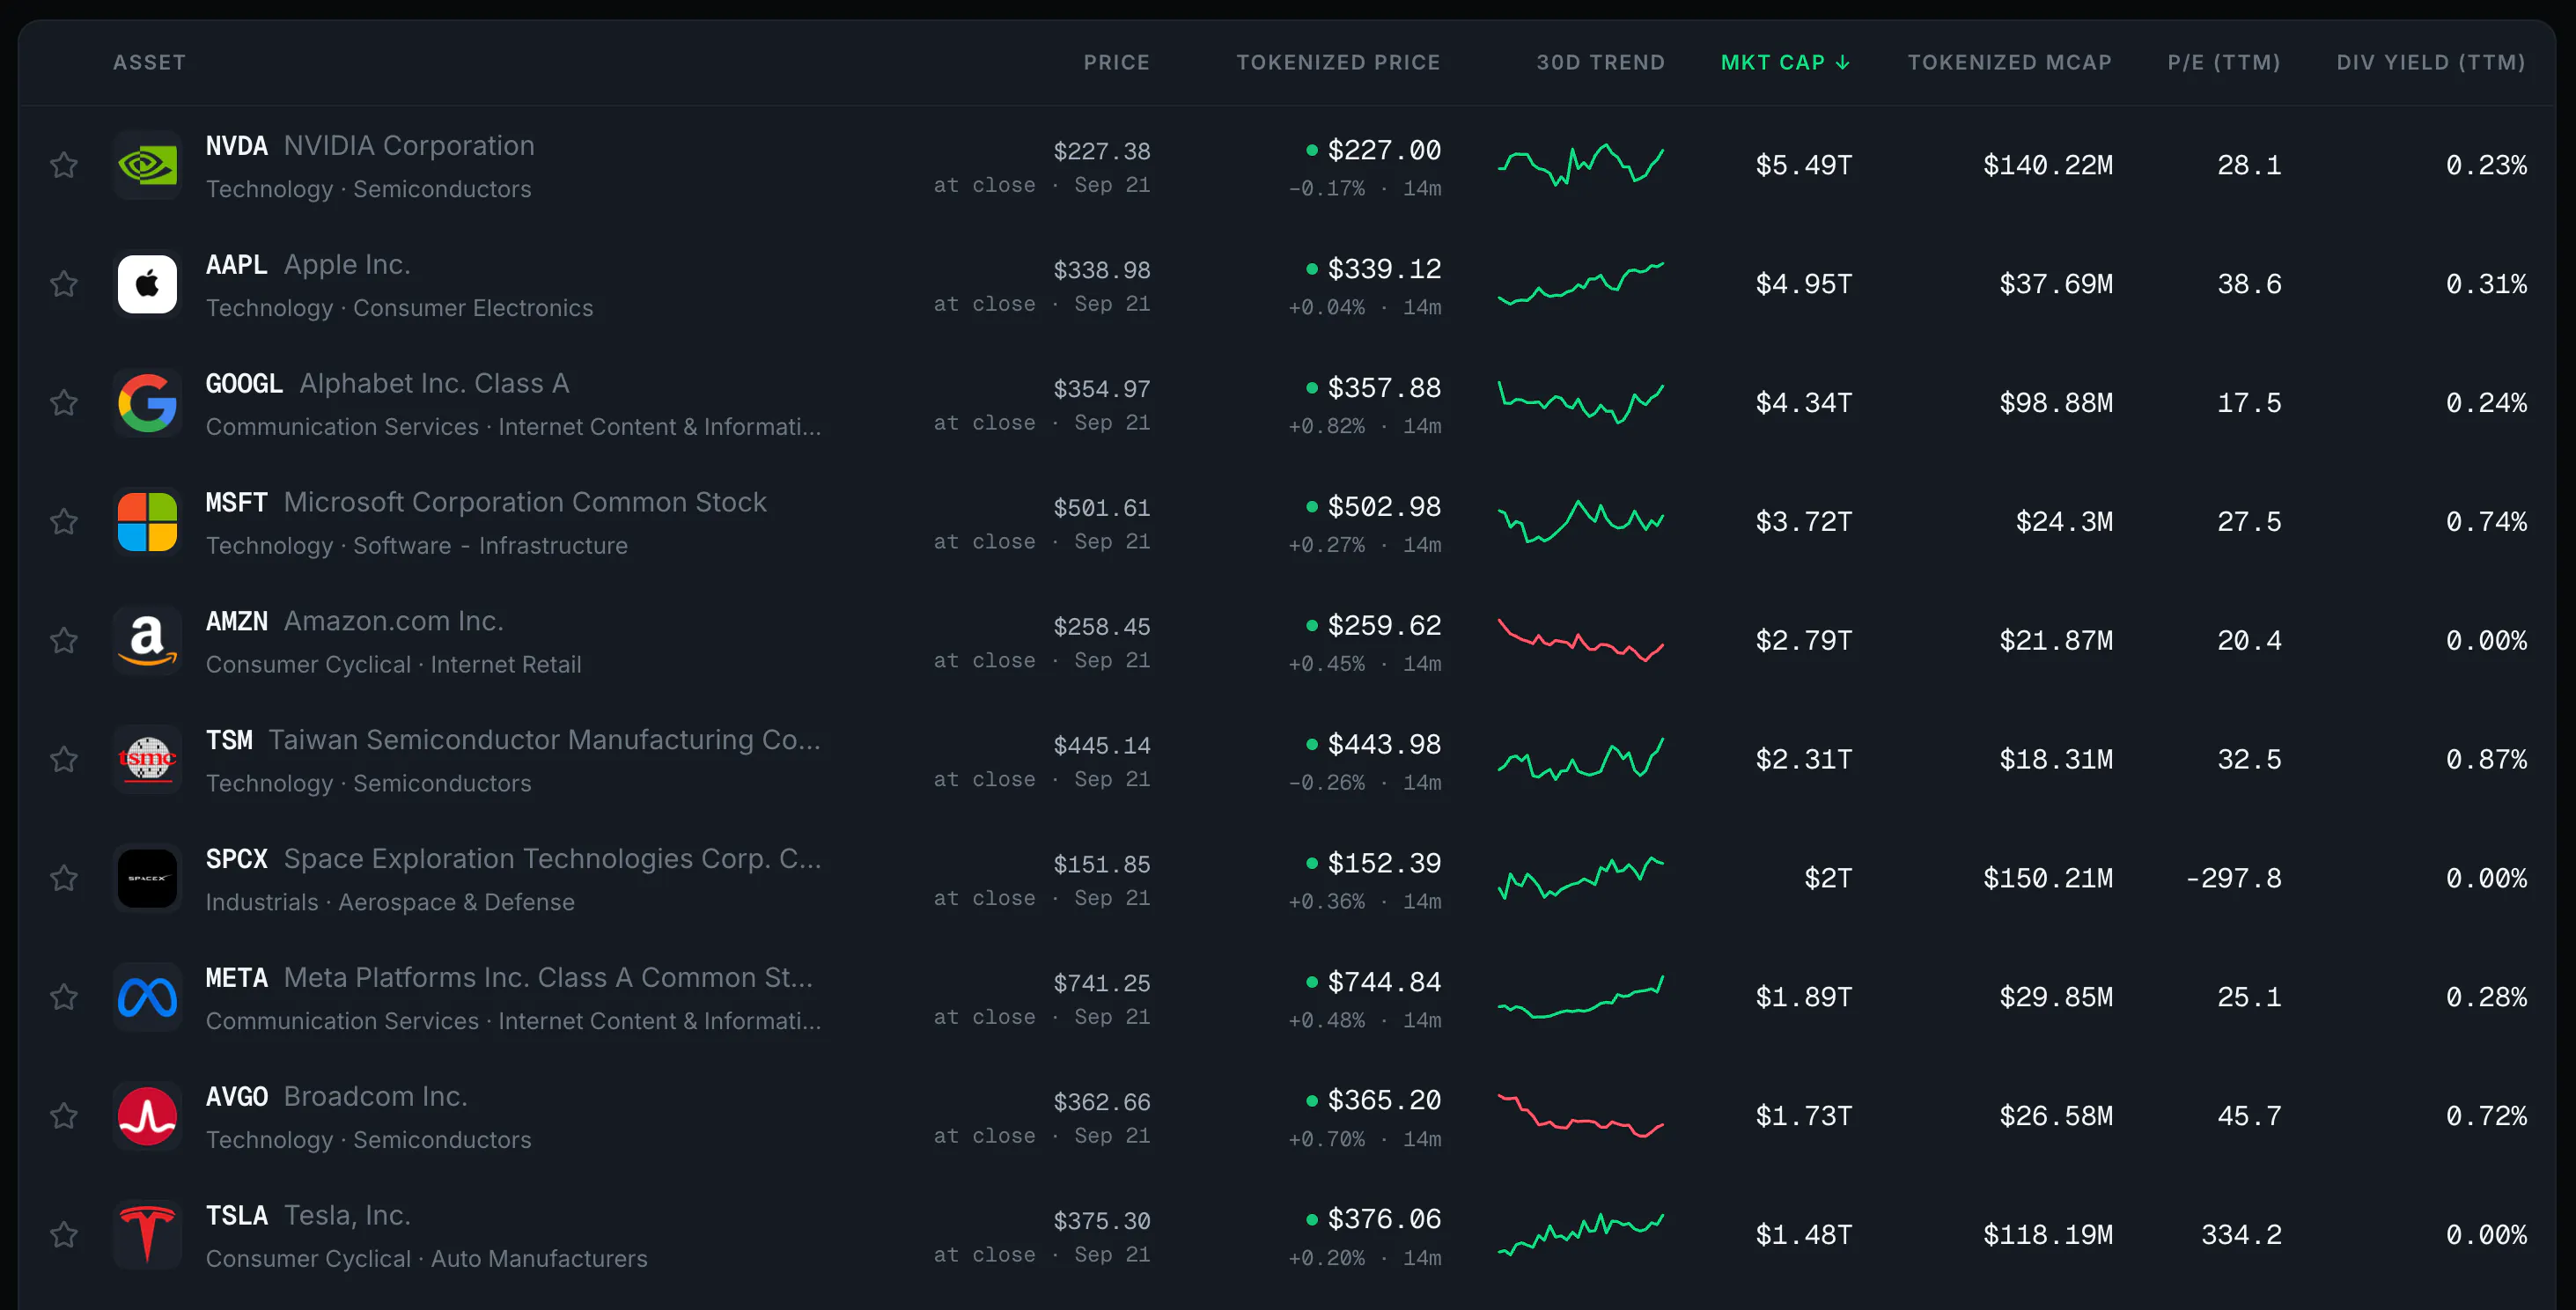Image resolution: width=2576 pixels, height=1310 pixels.
Task: View AVGO 30-day trend sparkline
Action: point(1580,1115)
